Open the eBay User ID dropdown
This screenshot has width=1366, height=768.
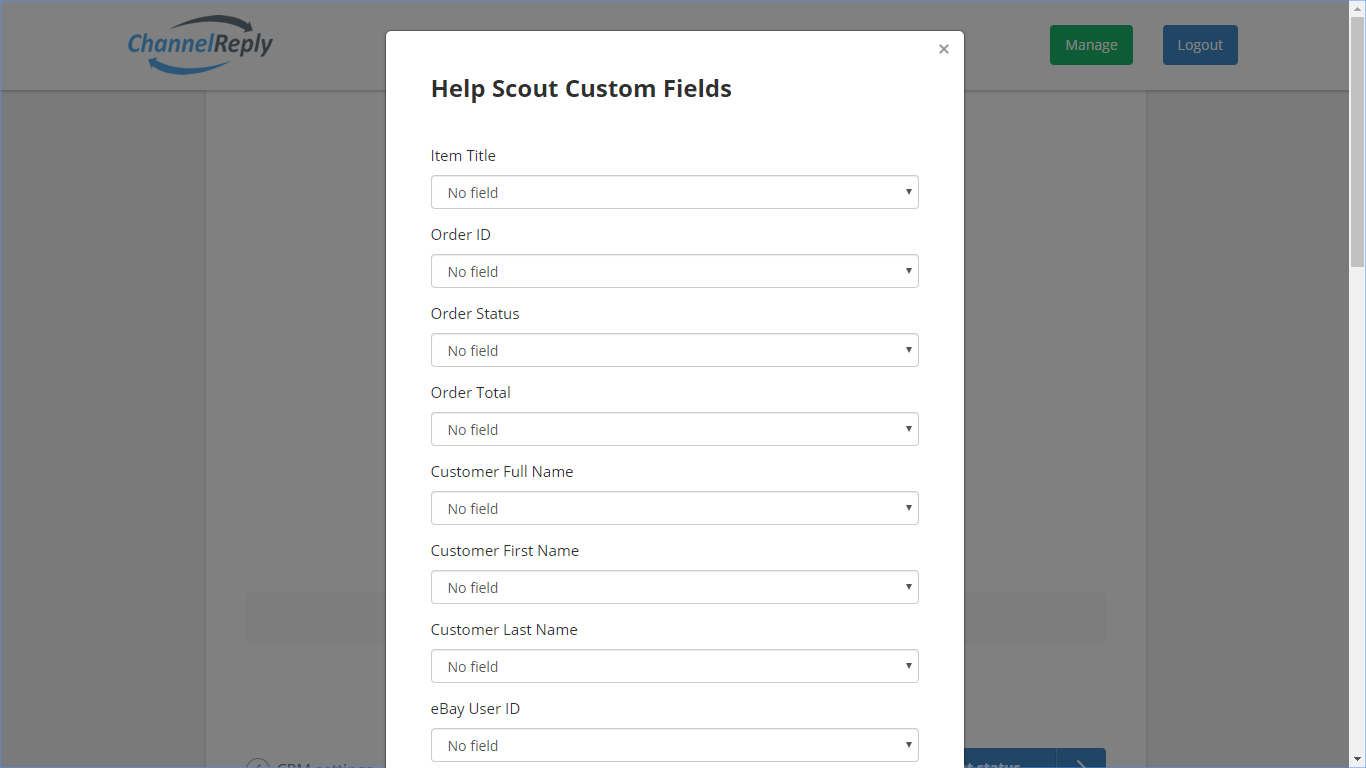click(x=675, y=745)
